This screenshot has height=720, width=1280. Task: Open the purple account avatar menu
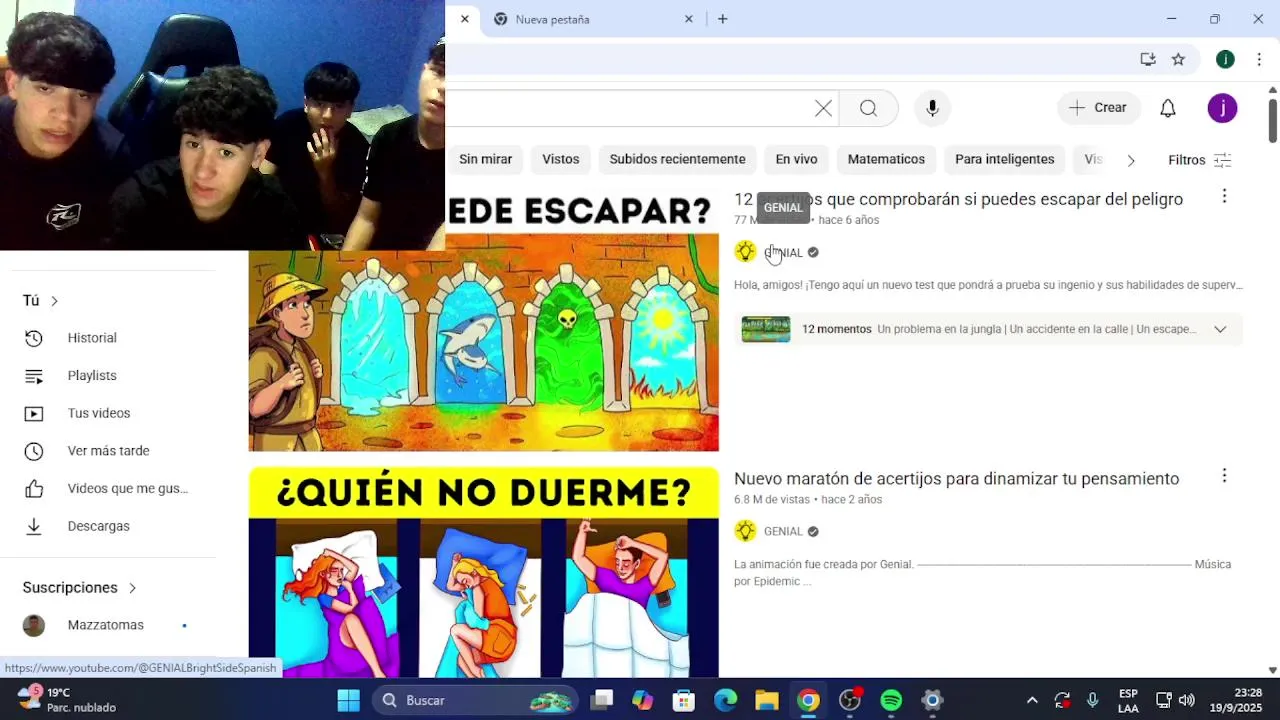click(1222, 108)
